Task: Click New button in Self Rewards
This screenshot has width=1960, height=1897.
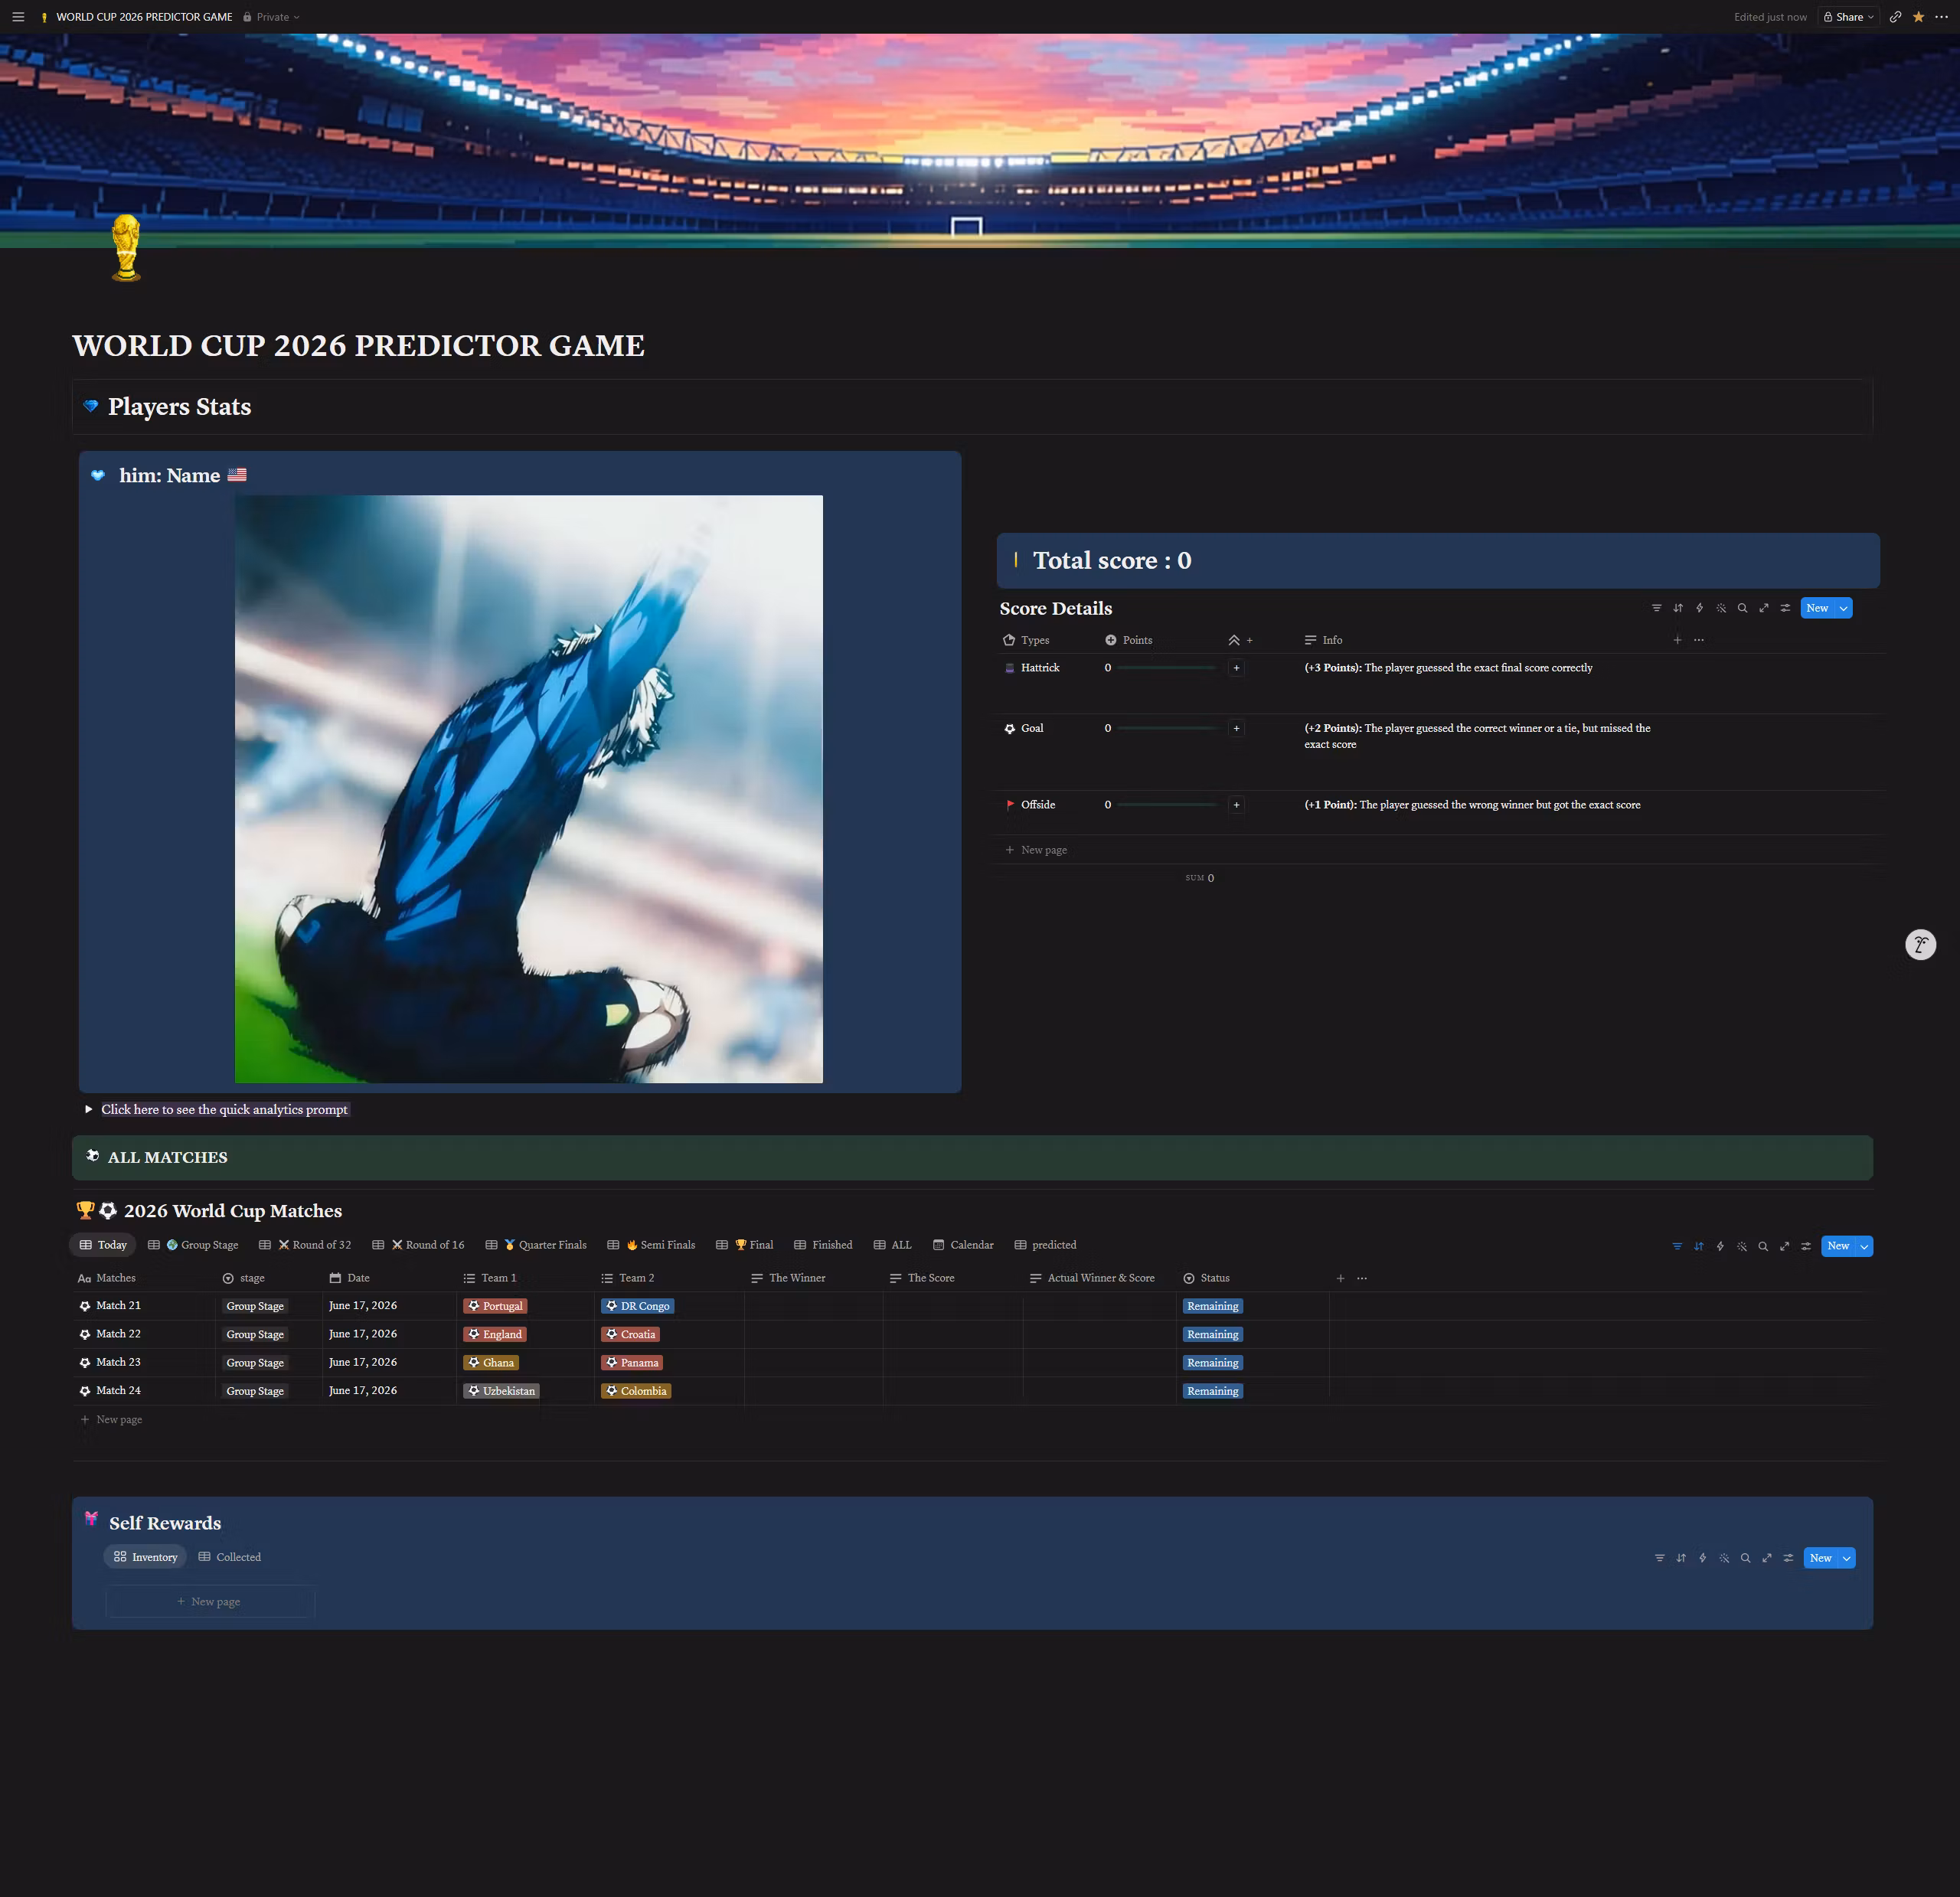Action: [x=1821, y=1558]
